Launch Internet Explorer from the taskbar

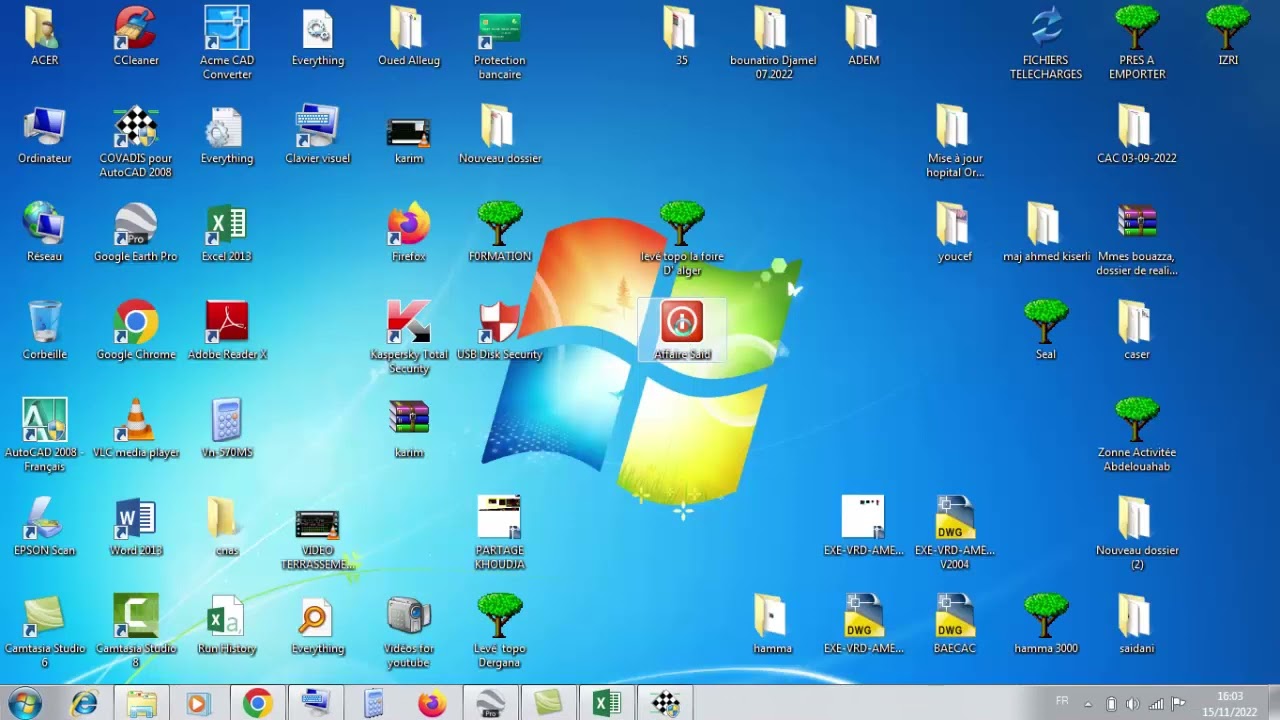[84, 704]
